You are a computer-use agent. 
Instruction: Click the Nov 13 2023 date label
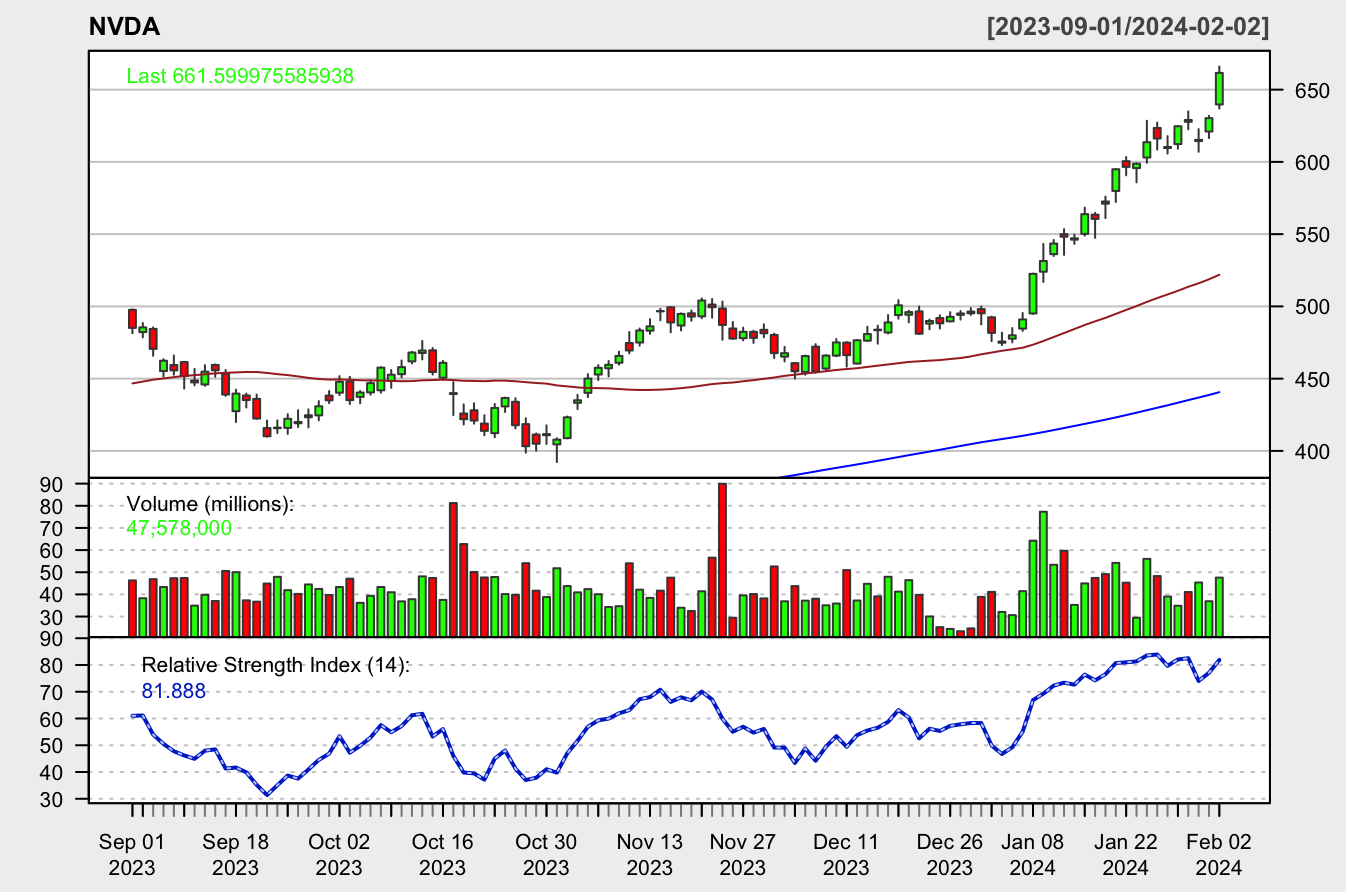651,853
